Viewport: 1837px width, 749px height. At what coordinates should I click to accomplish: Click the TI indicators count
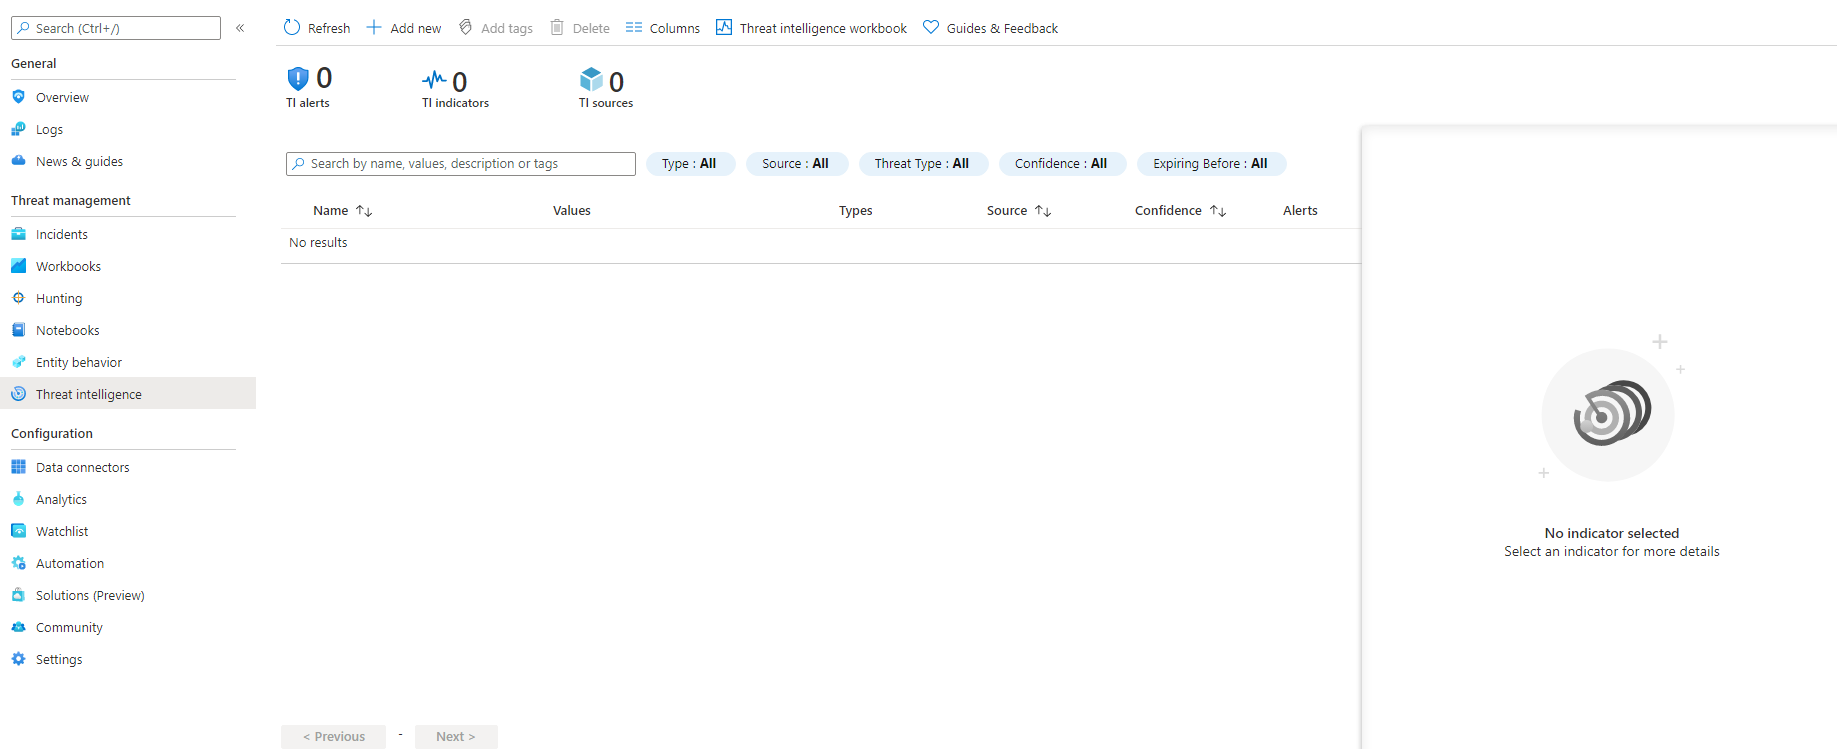click(x=460, y=82)
